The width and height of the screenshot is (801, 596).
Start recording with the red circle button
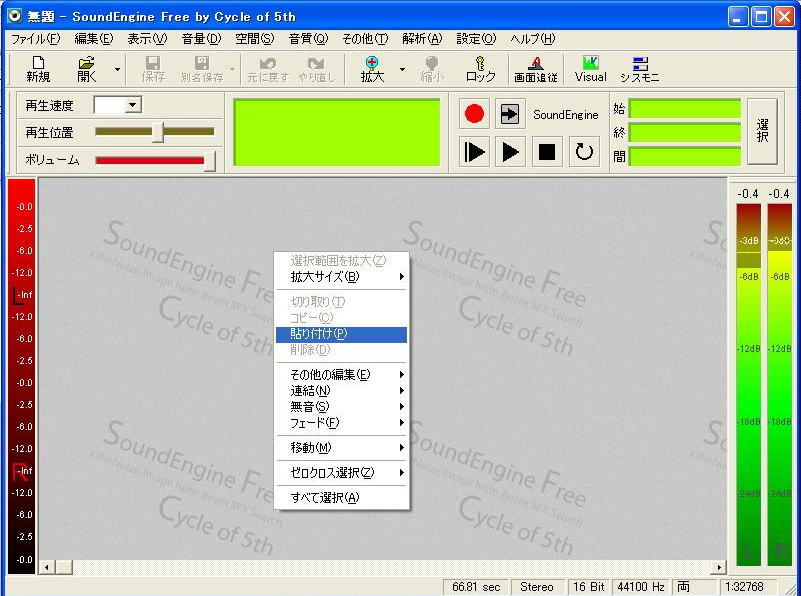coord(474,113)
